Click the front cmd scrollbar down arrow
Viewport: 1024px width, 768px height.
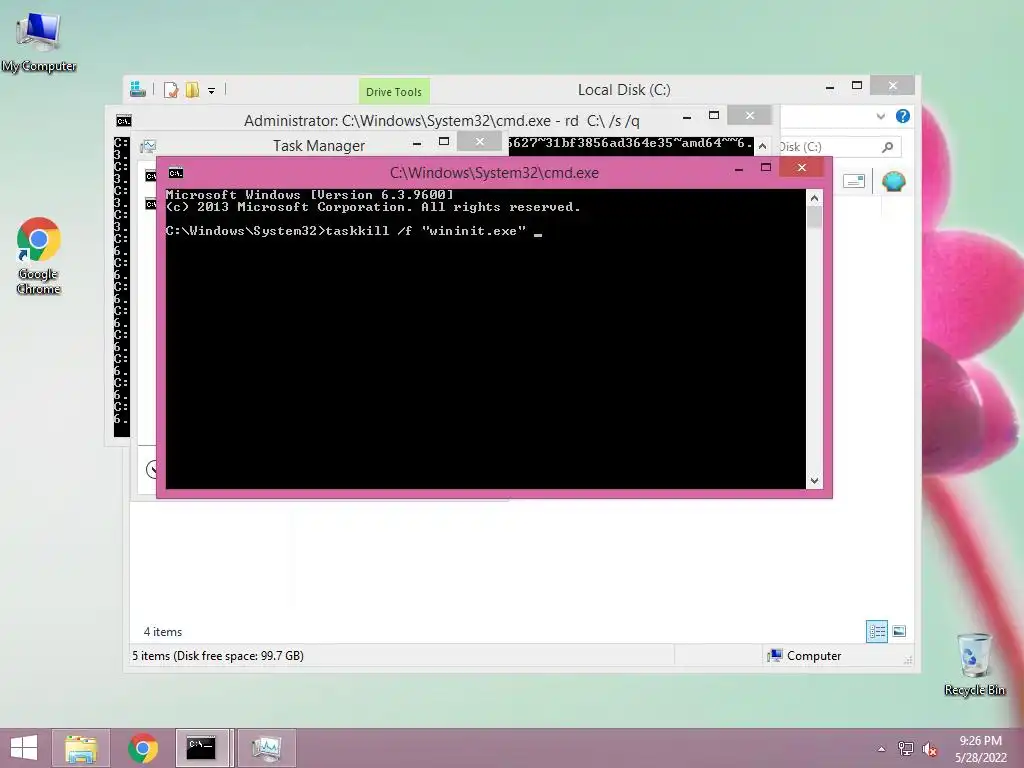pos(814,481)
